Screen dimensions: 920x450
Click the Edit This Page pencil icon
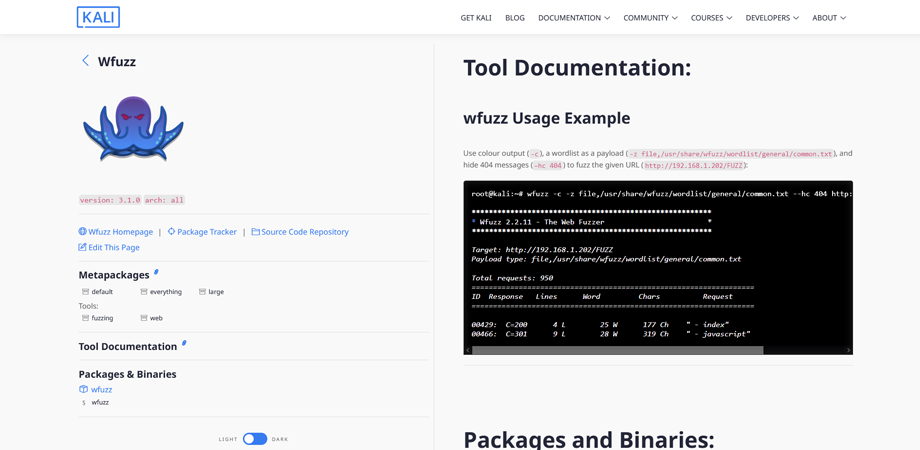coord(83,247)
